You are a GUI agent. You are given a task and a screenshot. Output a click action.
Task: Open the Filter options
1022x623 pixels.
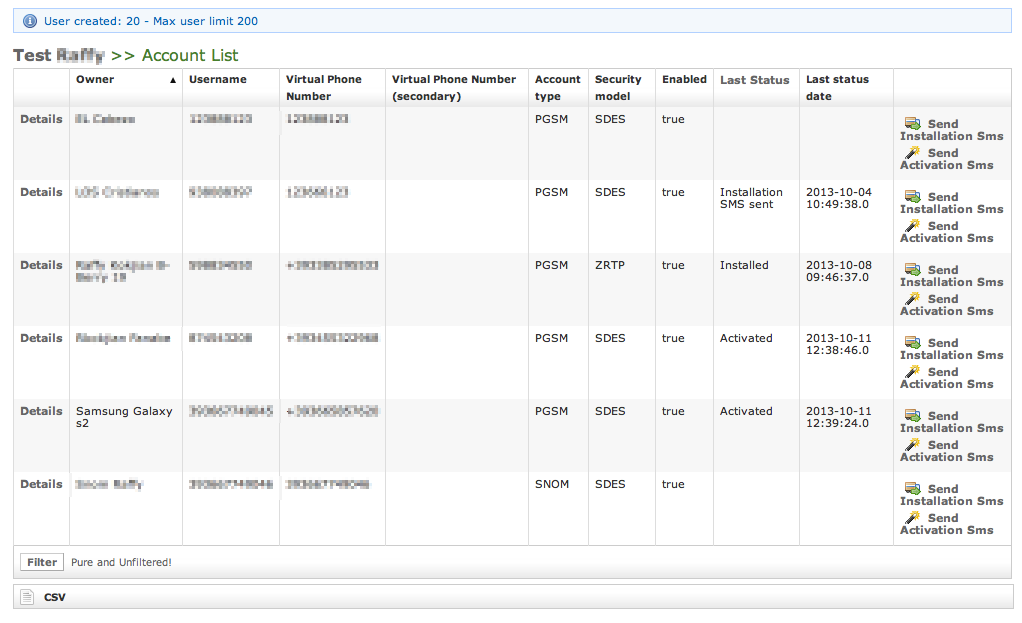click(x=42, y=562)
